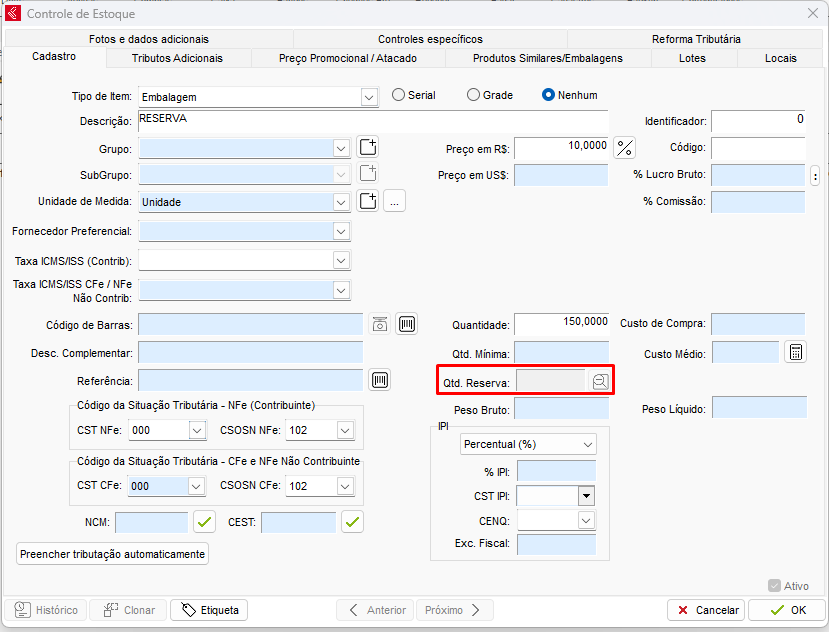The width and height of the screenshot is (829, 632).
Task: Expand the IPI Percentual (%) dropdown
Action: pyautogui.click(x=586, y=443)
